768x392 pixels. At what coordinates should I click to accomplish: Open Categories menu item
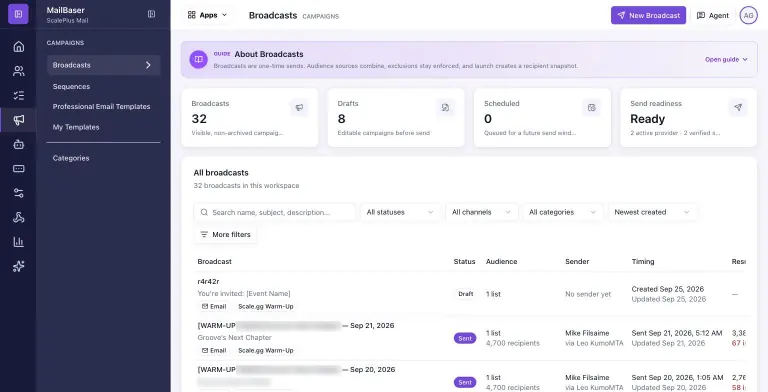click(x=71, y=158)
